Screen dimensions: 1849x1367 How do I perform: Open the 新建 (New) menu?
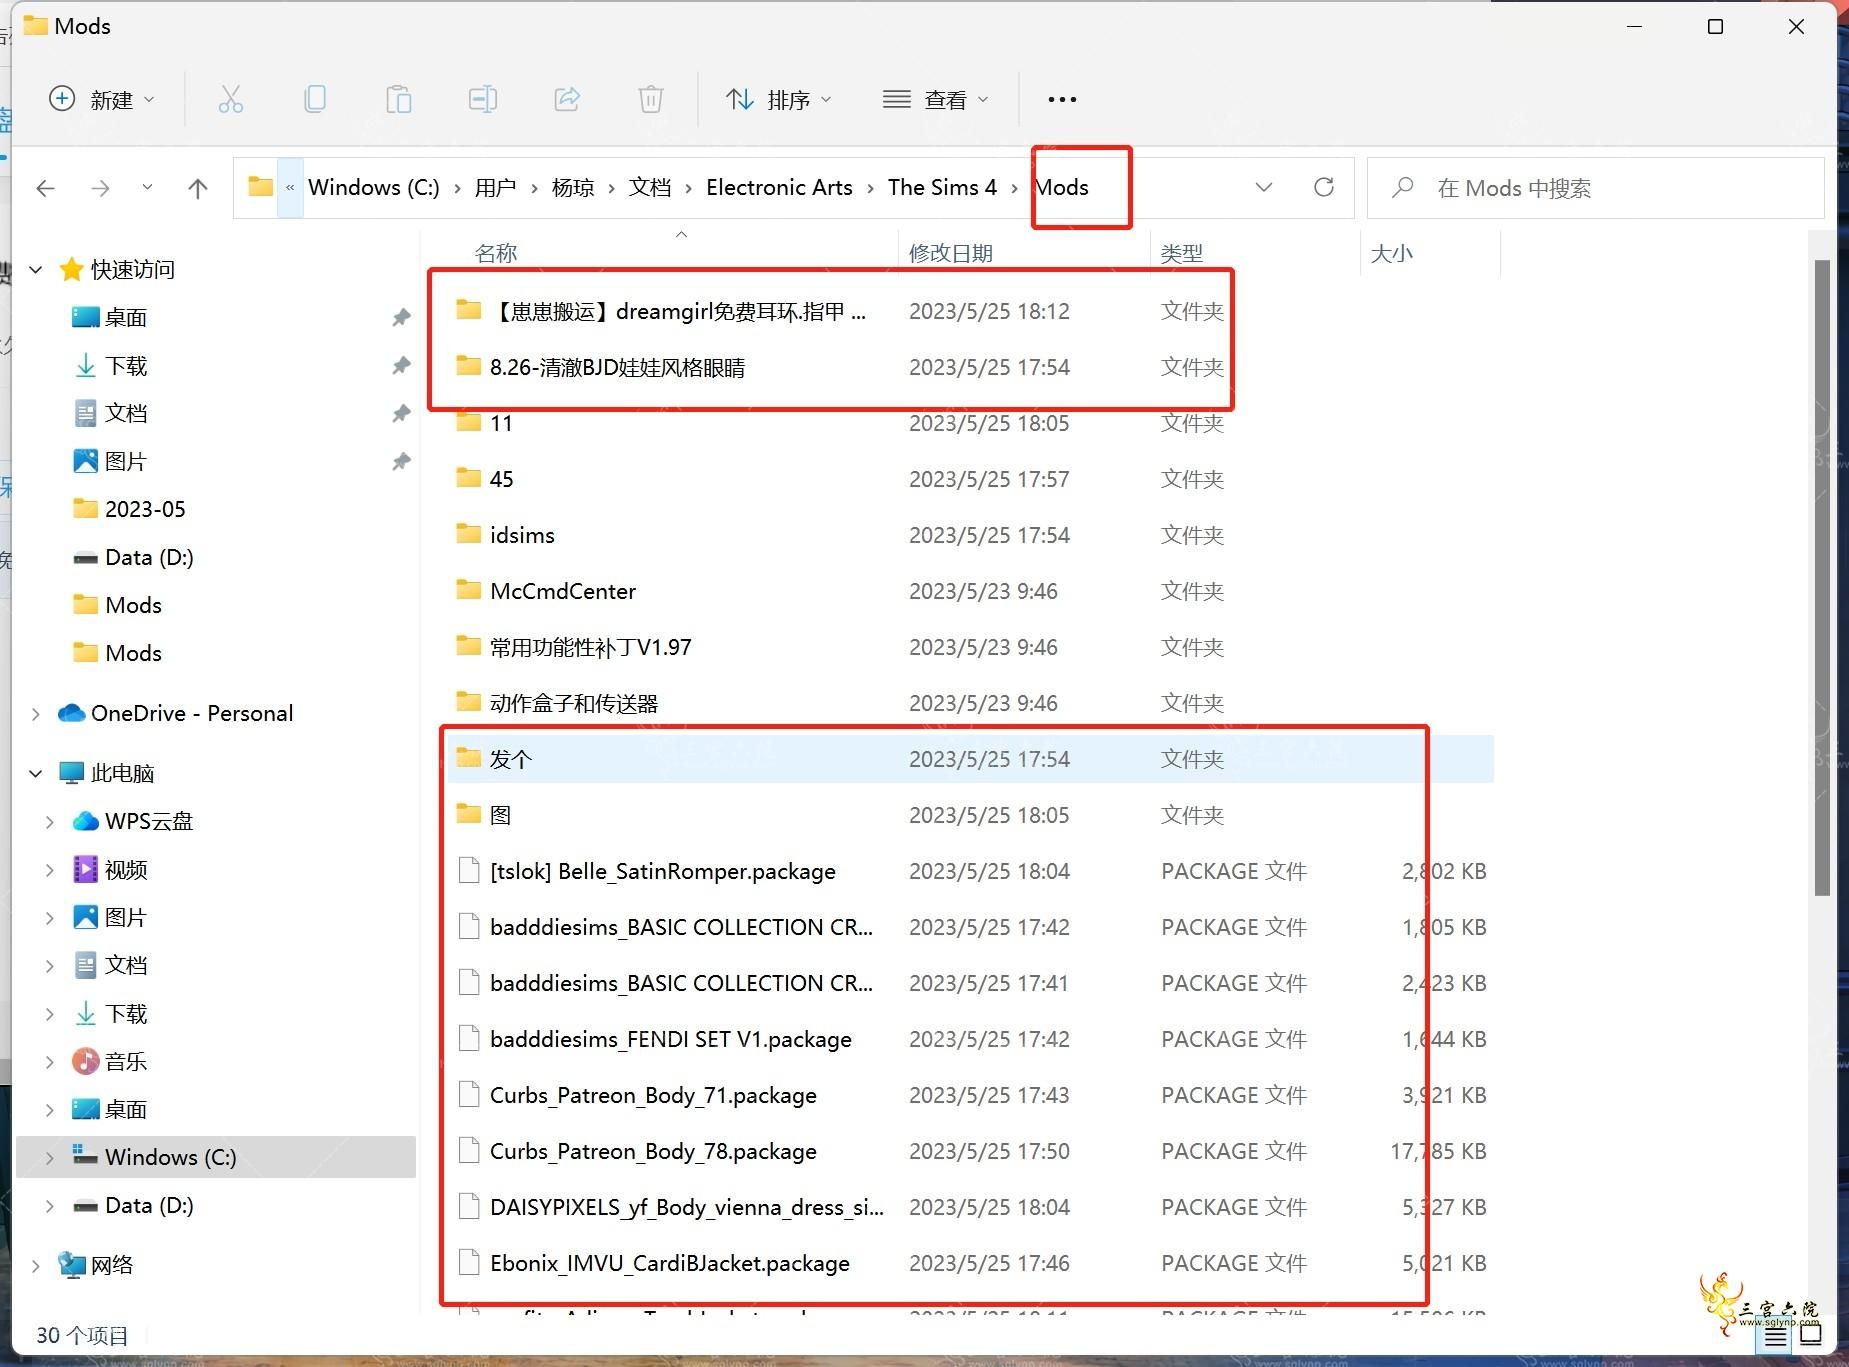tap(102, 99)
